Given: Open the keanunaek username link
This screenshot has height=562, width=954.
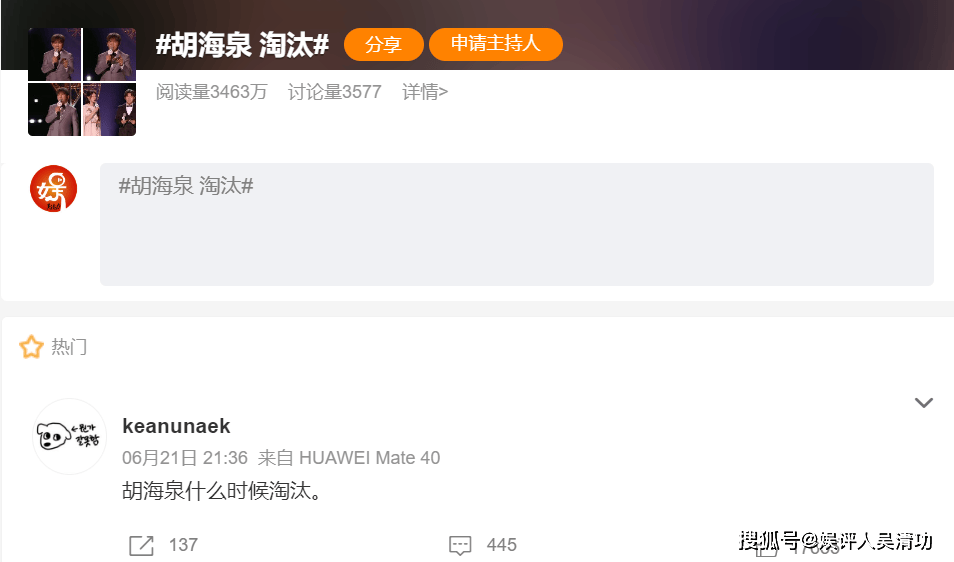Looking at the screenshot, I should [x=176, y=426].
